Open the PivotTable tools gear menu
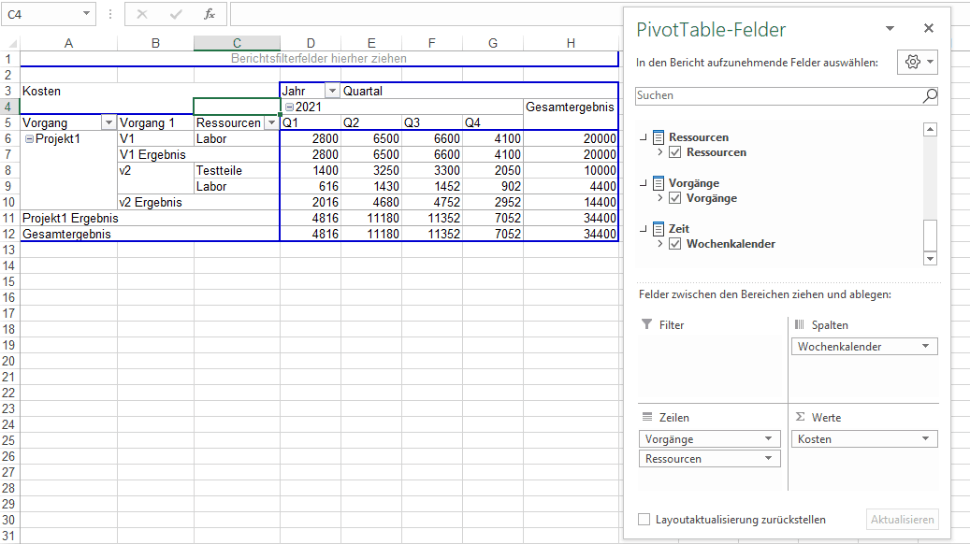This screenshot has width=970, height=544. tap(917, 62)
